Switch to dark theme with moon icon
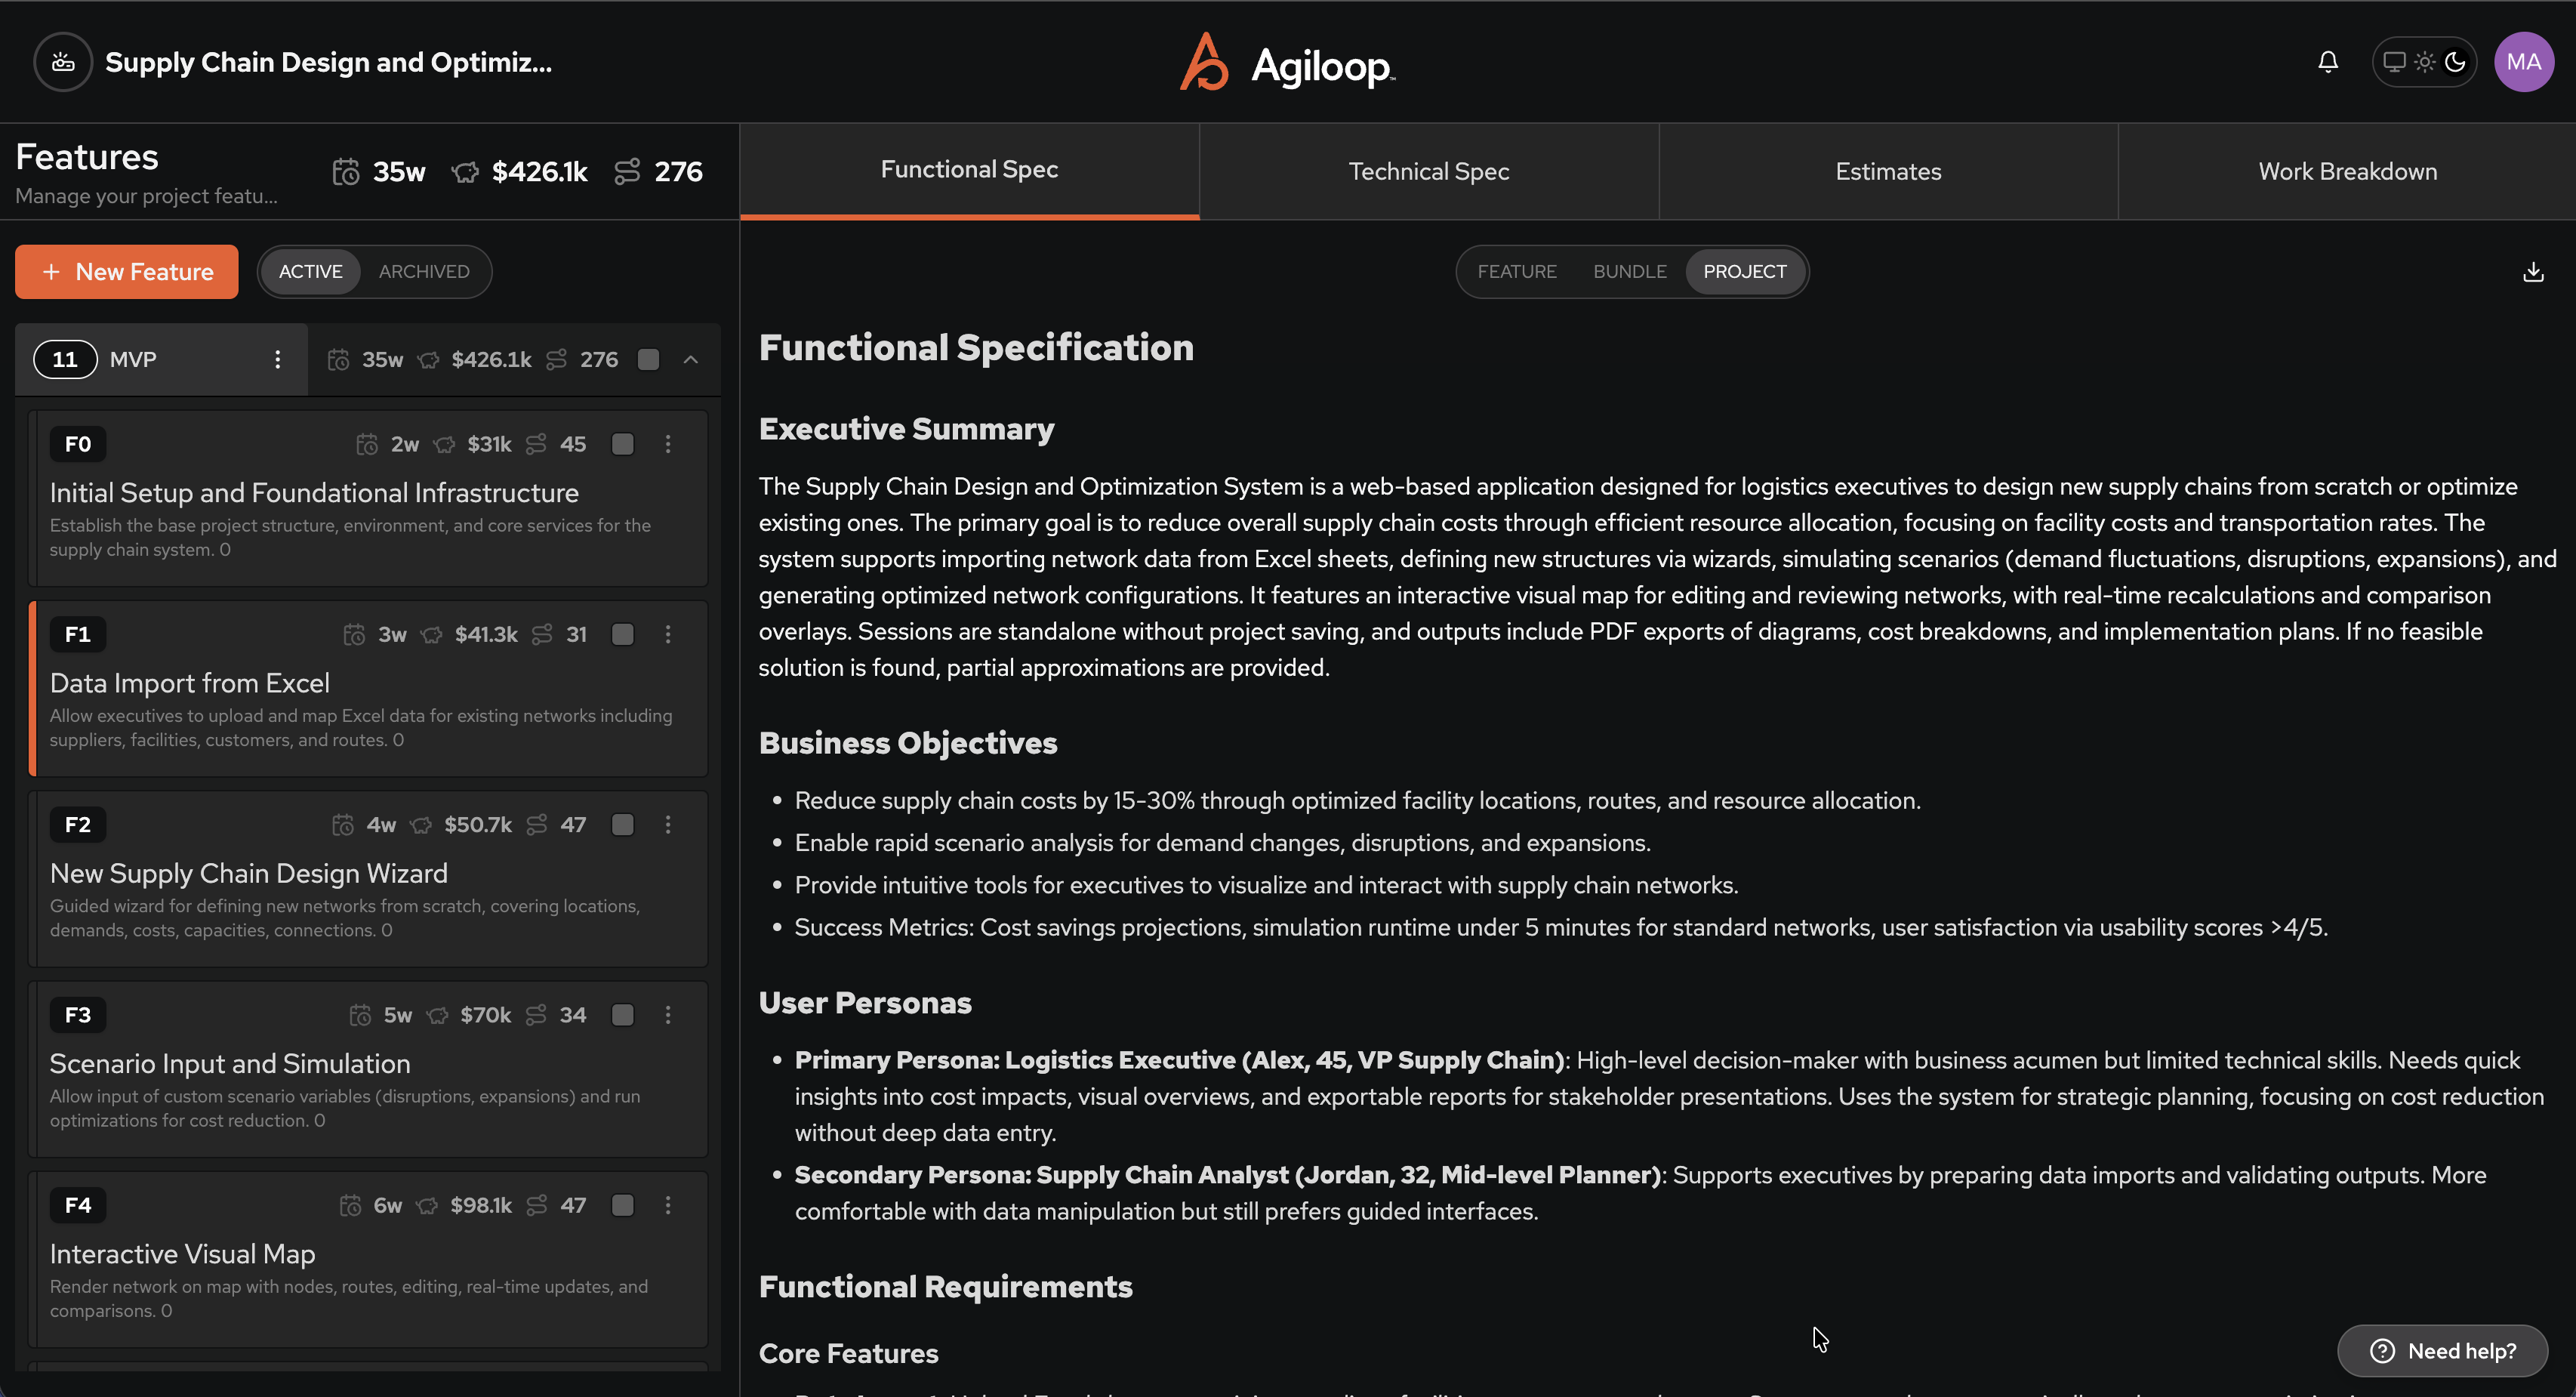The height and width of the screenshot is (1397, 2576). [2456, 61]
